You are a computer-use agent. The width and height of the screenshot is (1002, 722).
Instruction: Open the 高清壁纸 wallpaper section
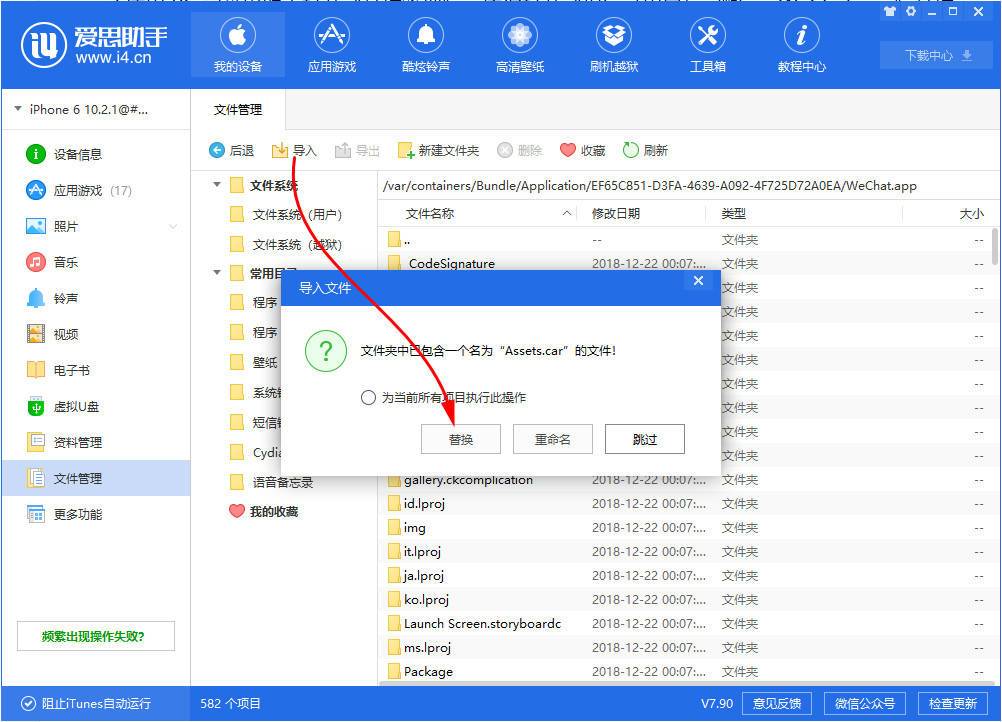tap(519, 45)
